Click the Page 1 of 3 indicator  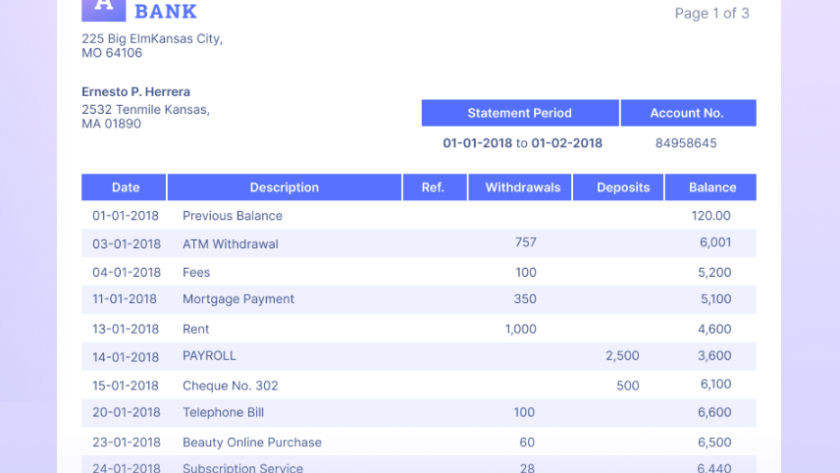coord(711,13)
